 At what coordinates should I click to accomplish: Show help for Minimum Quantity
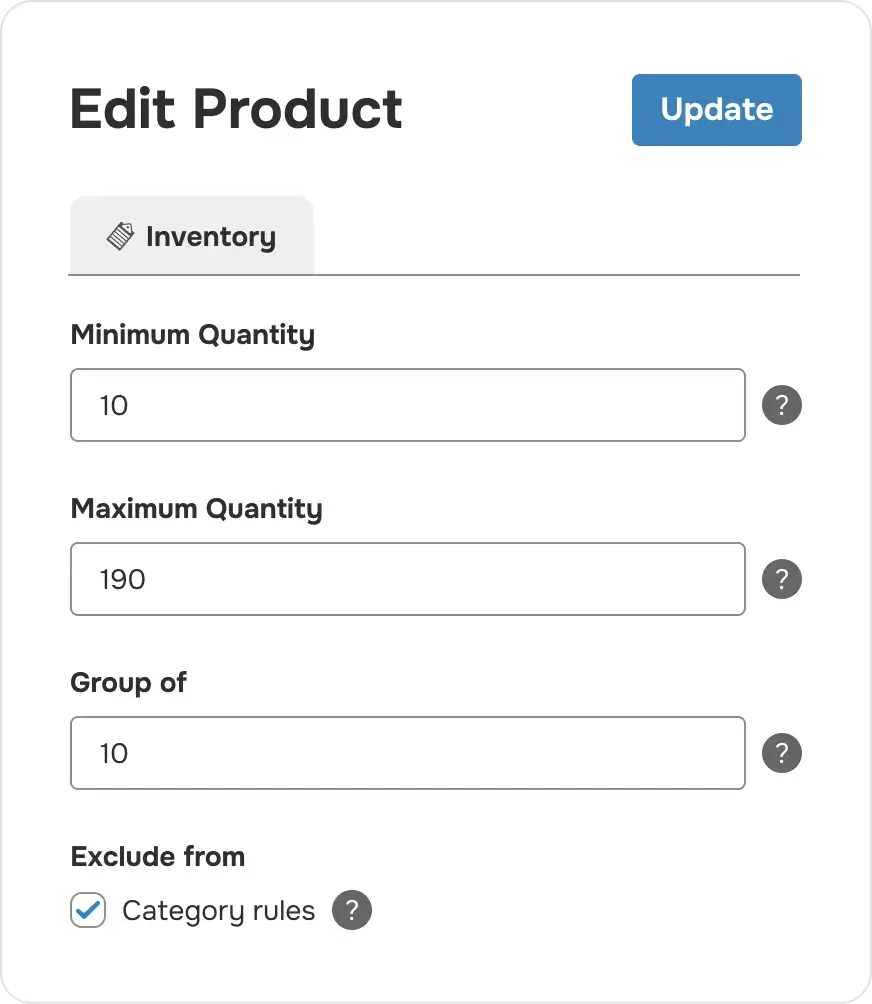tap(782, 406)
